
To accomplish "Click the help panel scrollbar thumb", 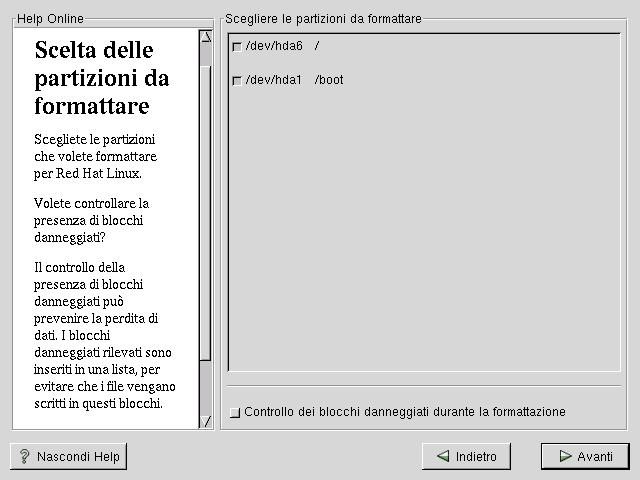I will pos(206,200).
